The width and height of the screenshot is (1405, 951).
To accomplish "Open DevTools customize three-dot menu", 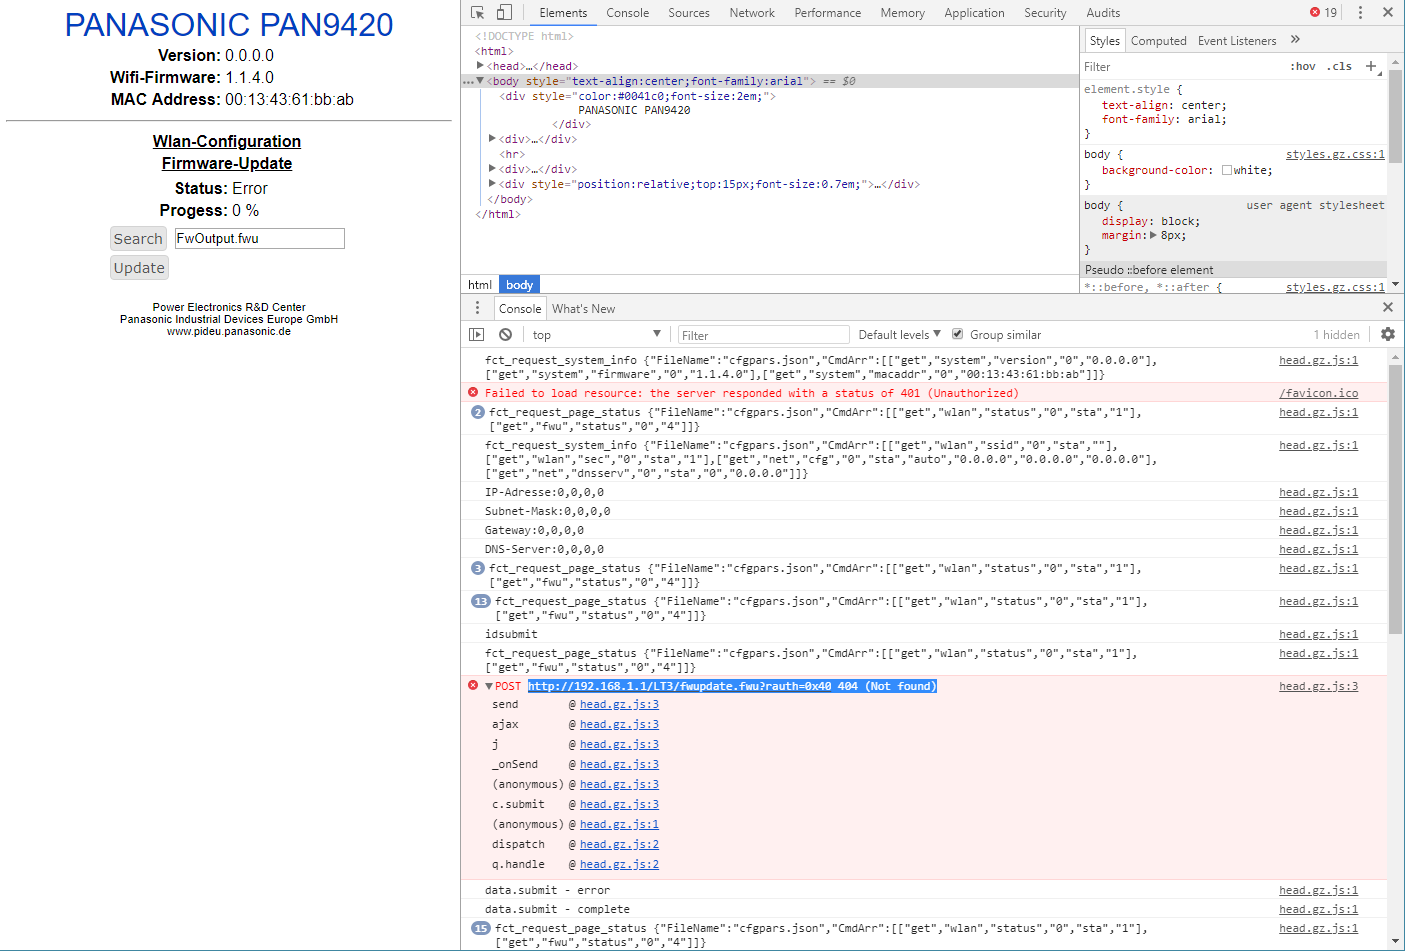I will [1360, 13].
